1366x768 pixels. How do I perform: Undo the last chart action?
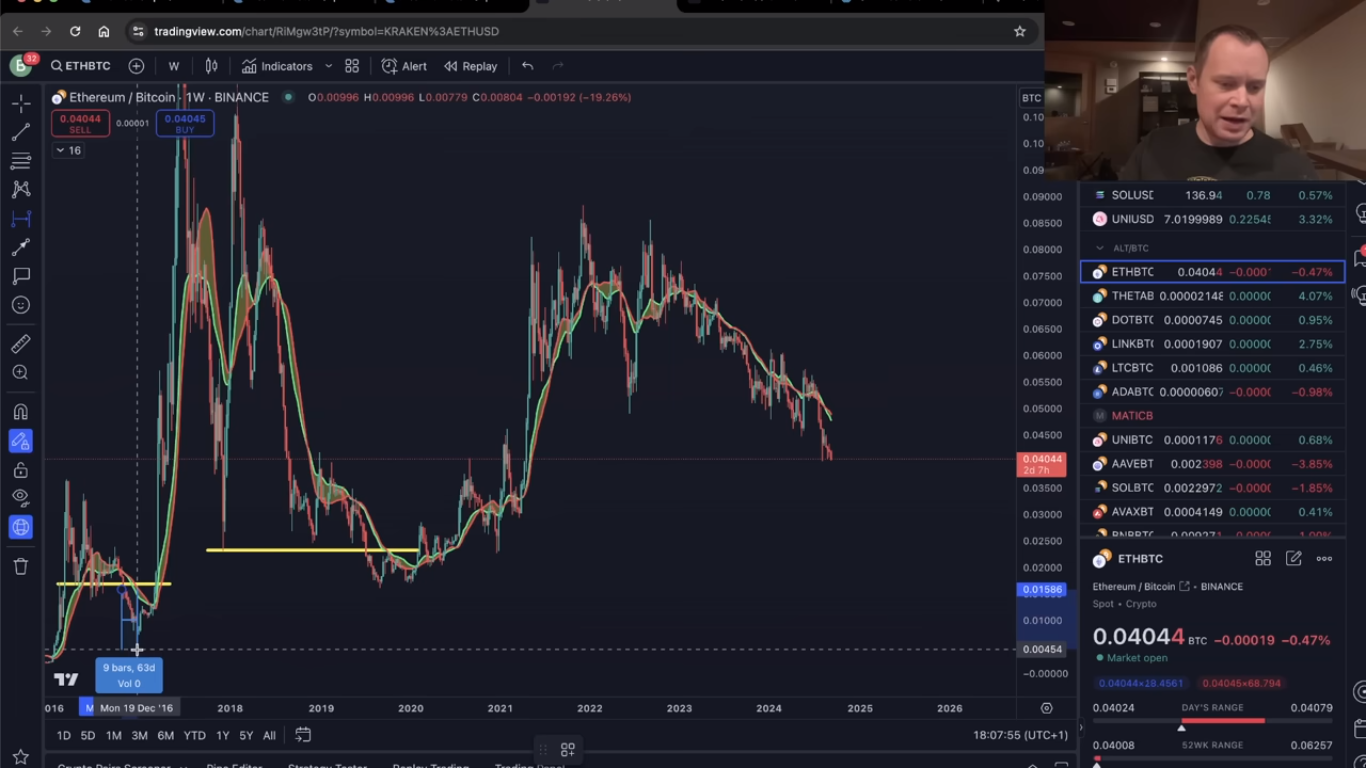(x=527, y=66)
